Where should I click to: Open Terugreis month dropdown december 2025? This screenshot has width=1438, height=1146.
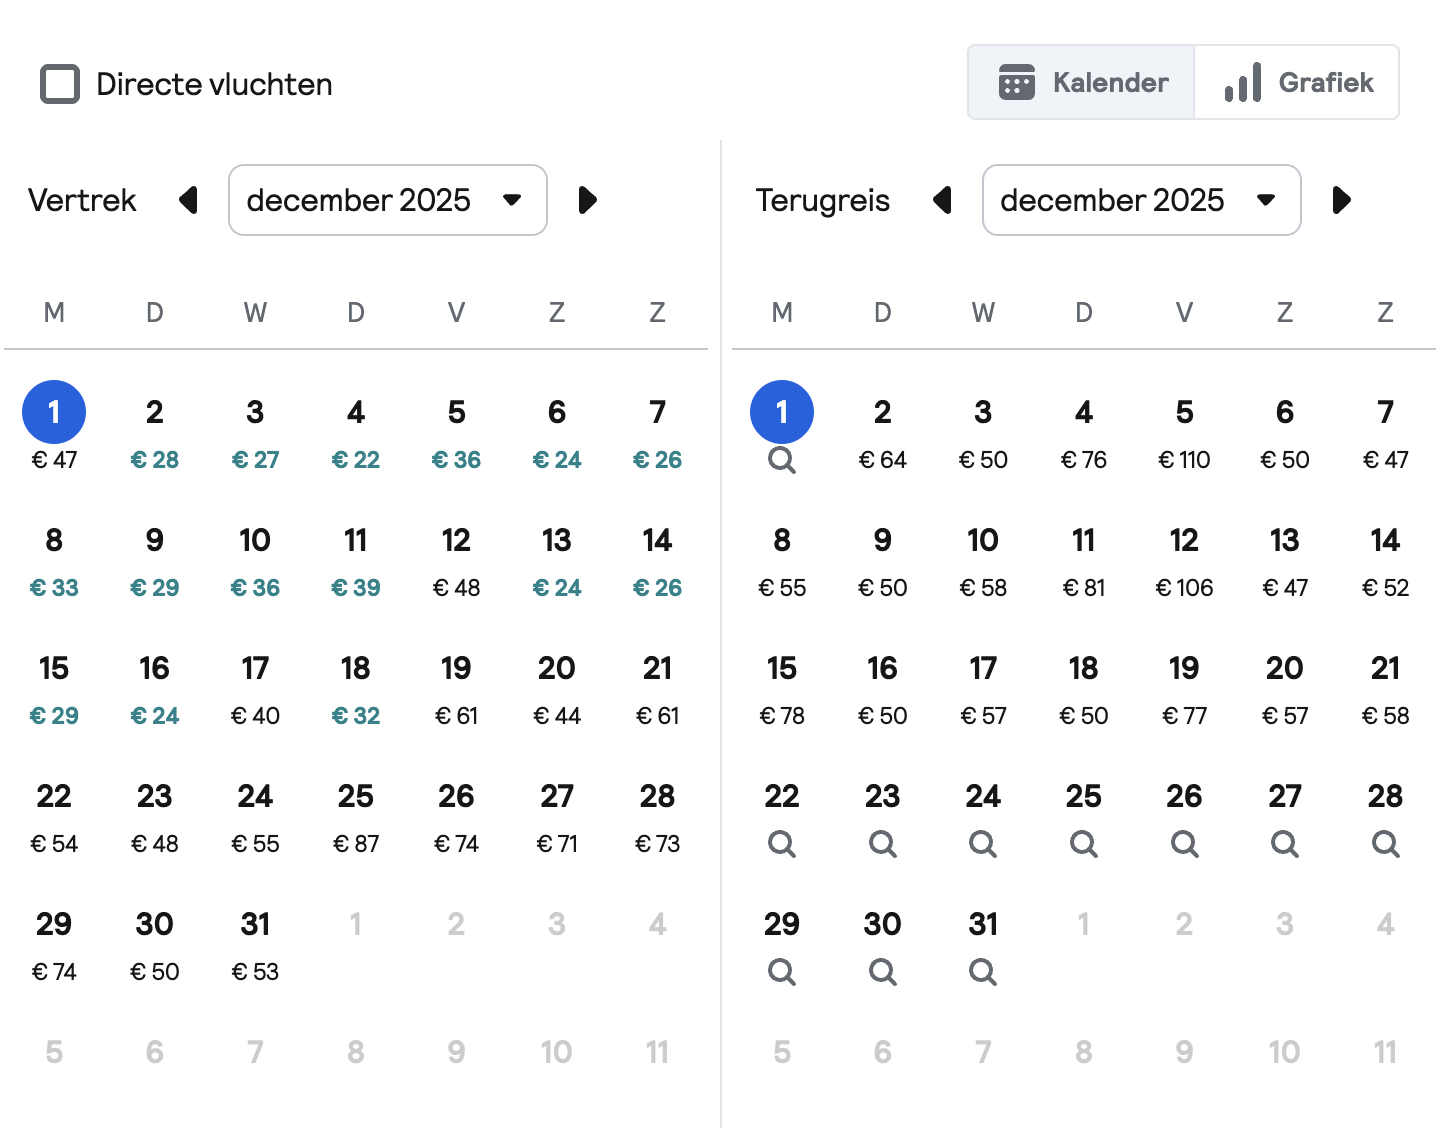point(1141,200)
